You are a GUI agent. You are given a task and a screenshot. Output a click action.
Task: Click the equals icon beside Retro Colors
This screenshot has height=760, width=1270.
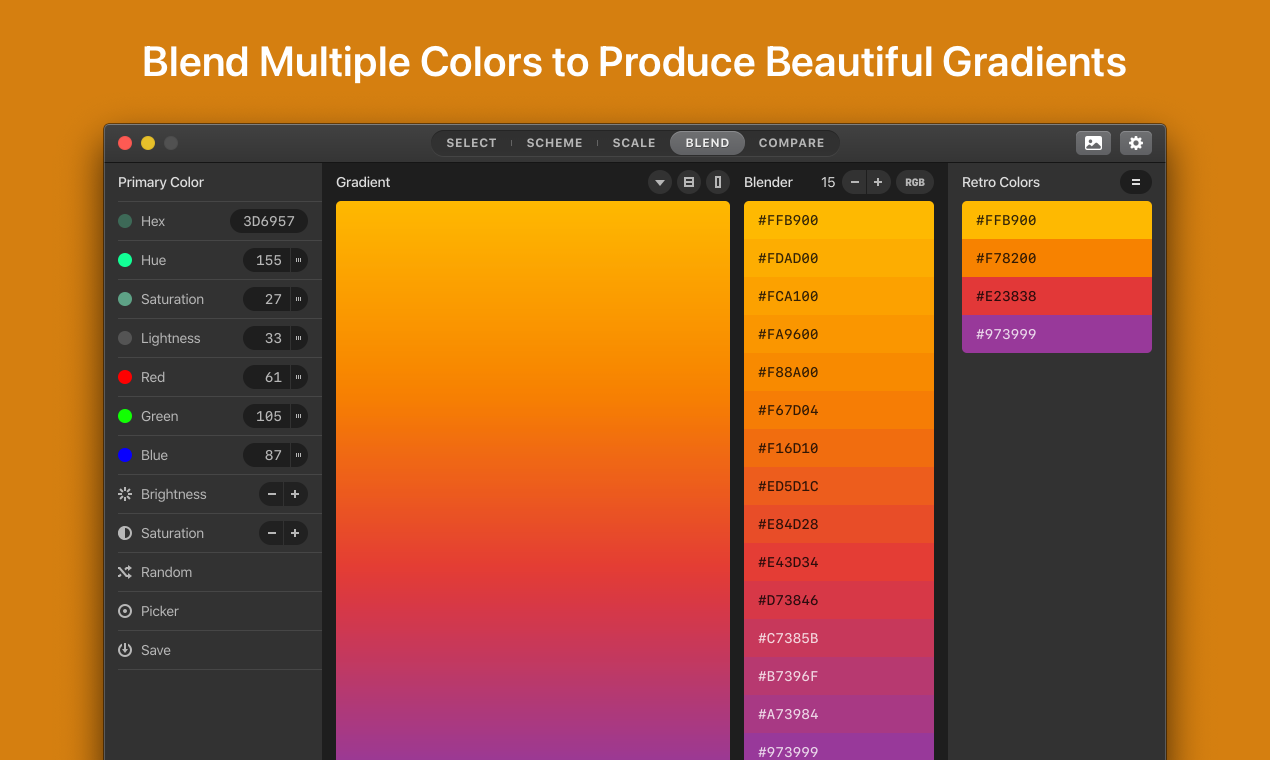tap(1136, 182)
